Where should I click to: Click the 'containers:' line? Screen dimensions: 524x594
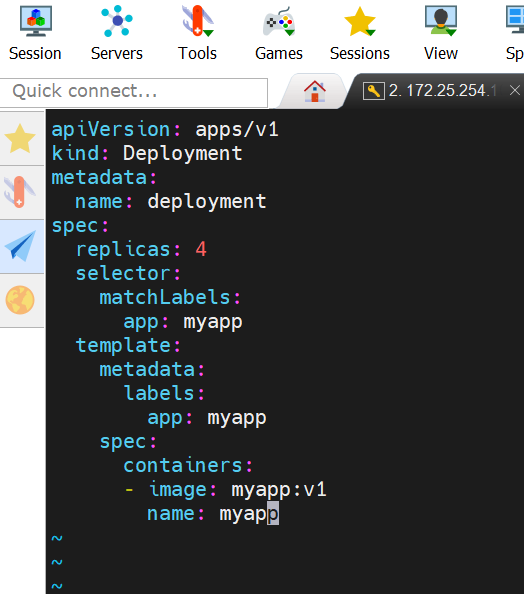[x=188, y=465]
